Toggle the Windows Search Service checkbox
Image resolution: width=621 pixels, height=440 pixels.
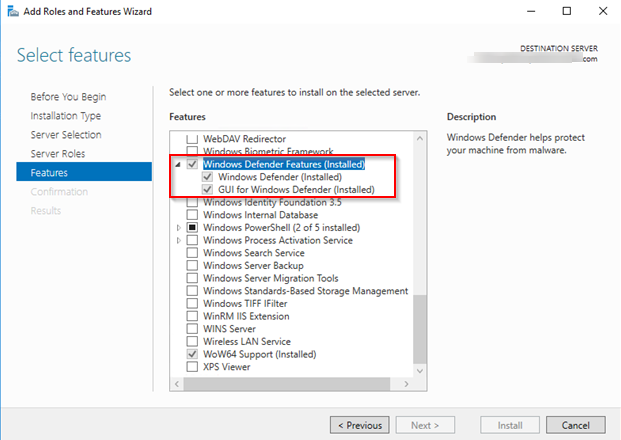tap(193, 253)
